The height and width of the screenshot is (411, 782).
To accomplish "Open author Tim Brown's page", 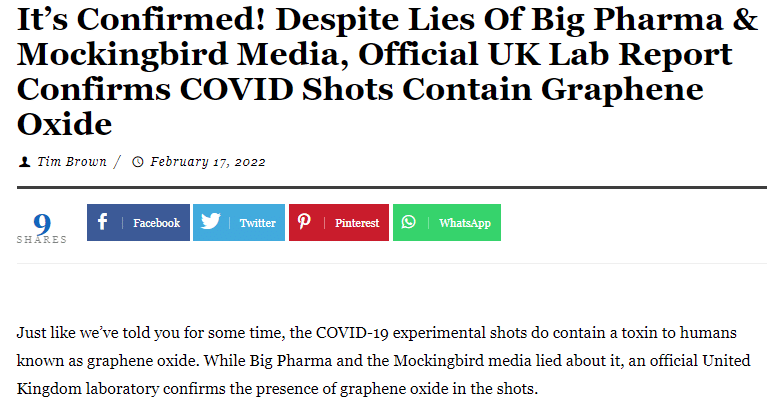I will pyautogui.click(x=72, y=162).
